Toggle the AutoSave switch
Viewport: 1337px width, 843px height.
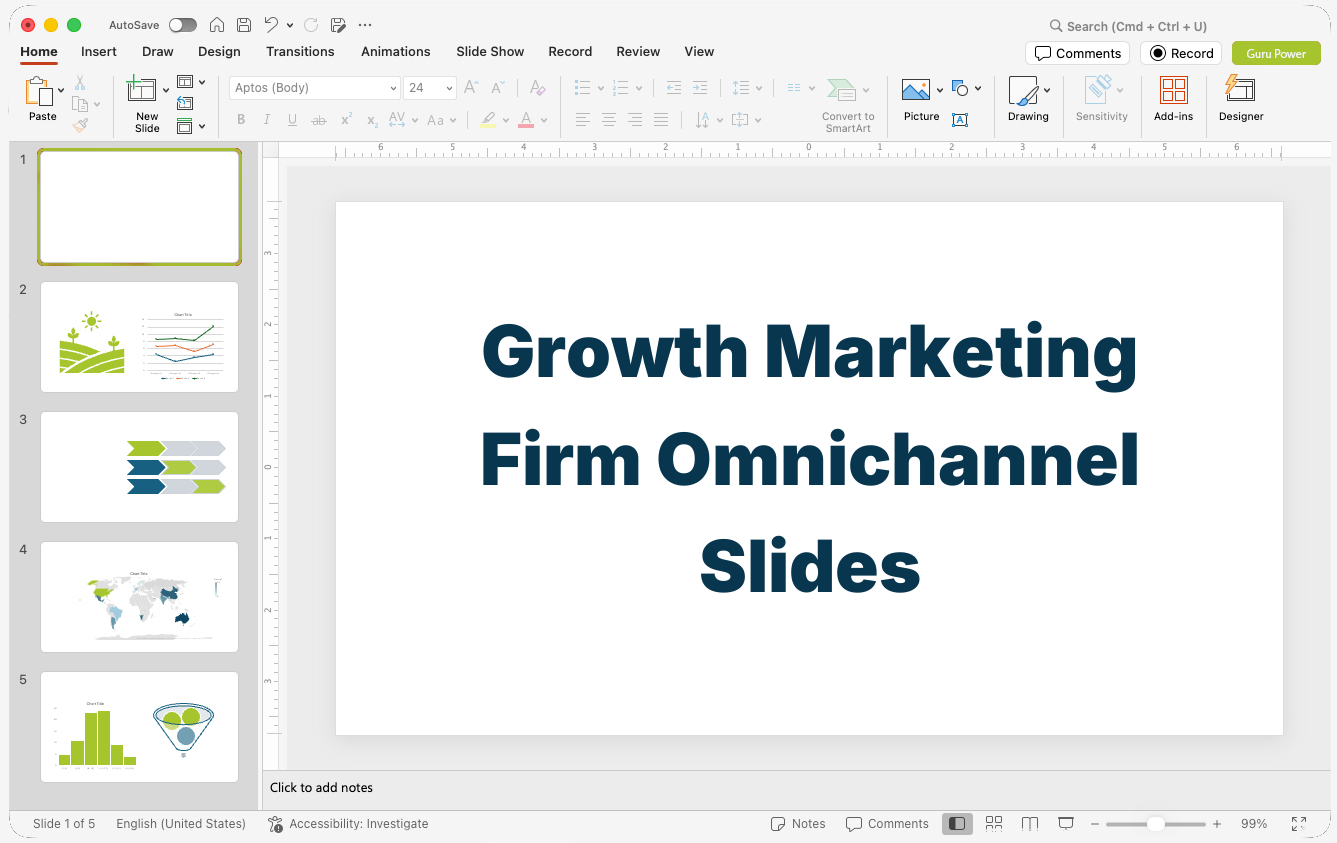pyautogui.click(x=183, y=25)
